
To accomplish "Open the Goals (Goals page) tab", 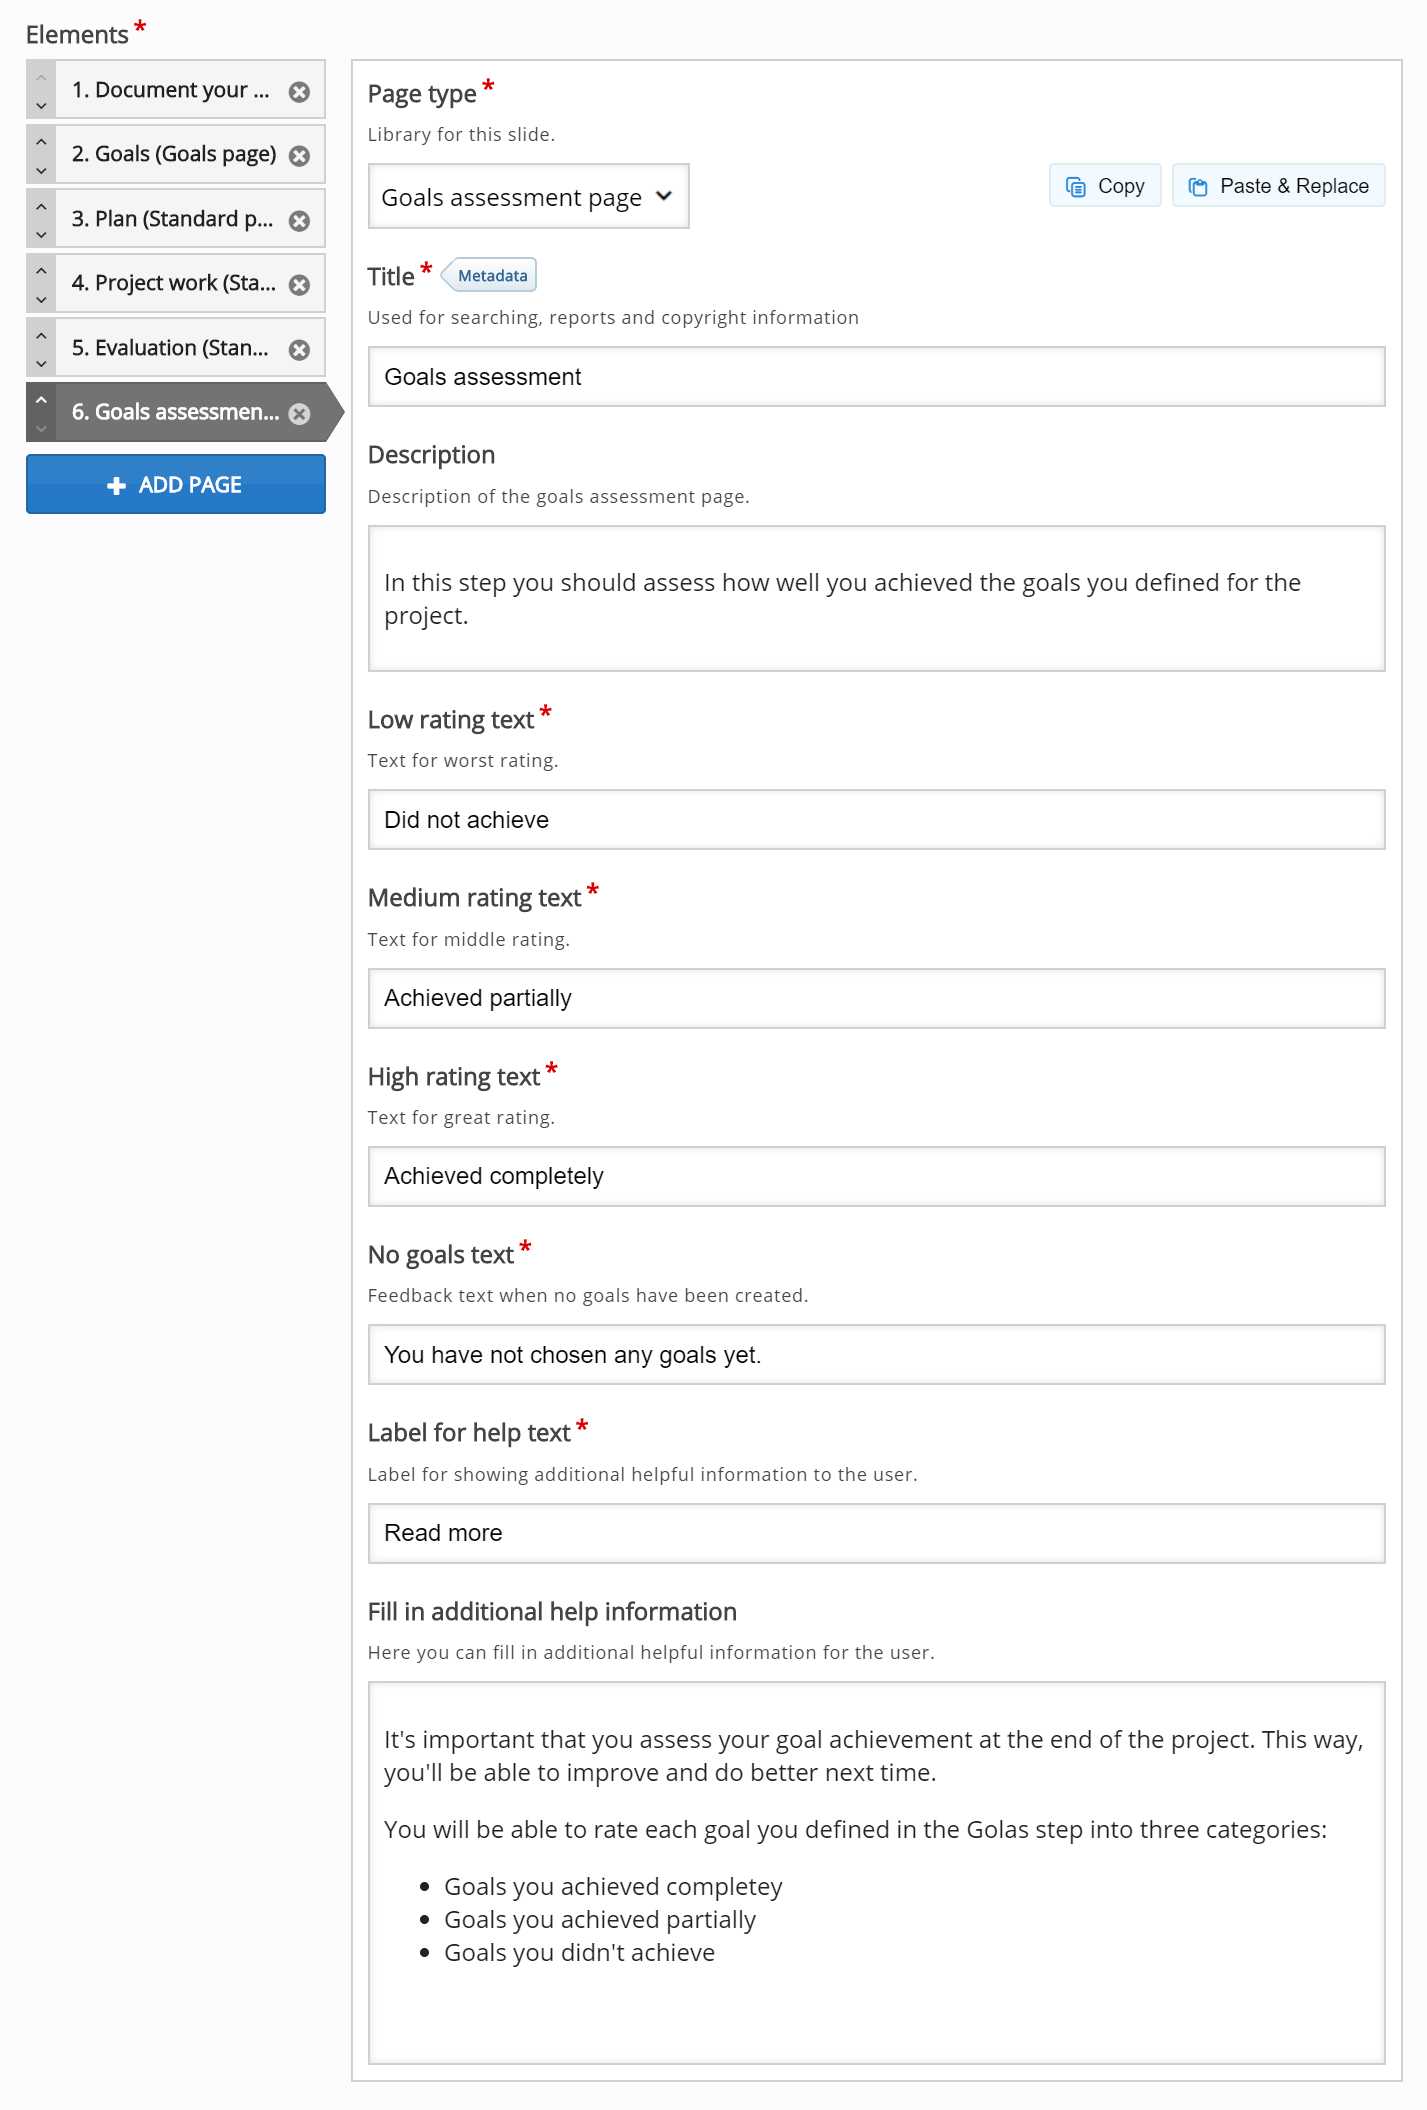I will click(x=173, y=154).
